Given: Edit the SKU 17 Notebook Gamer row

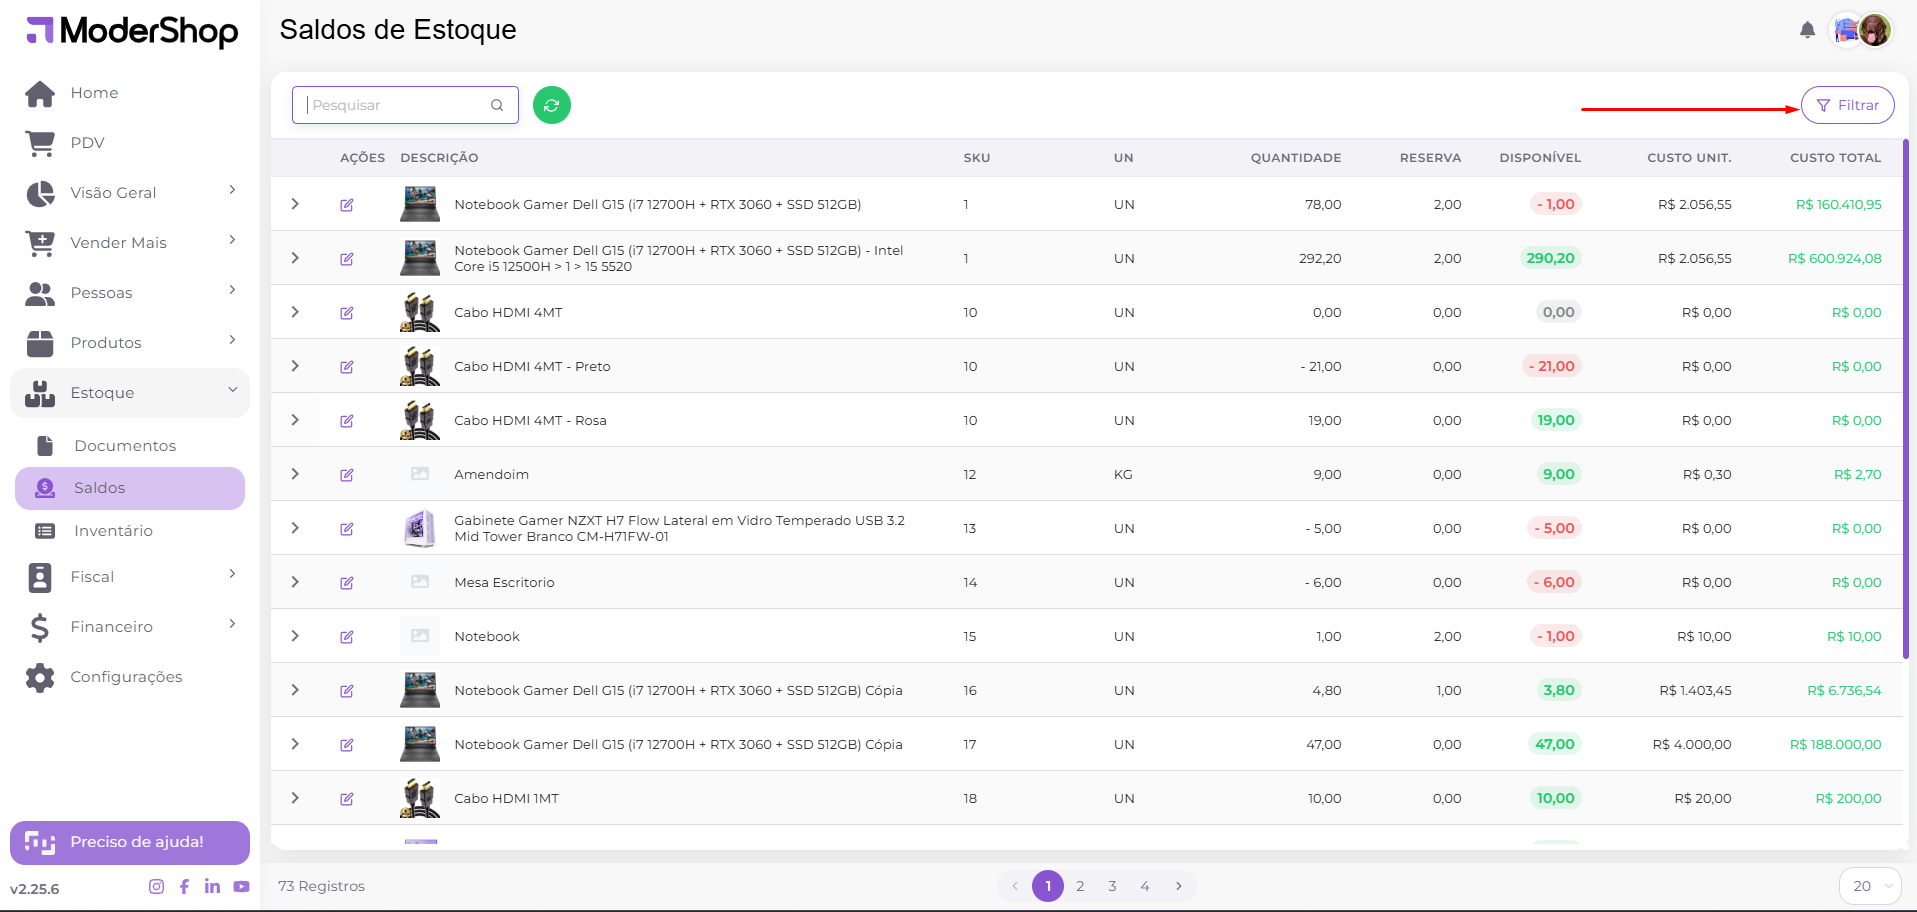Looking at the screenshot, I should (x=347, y=745).
